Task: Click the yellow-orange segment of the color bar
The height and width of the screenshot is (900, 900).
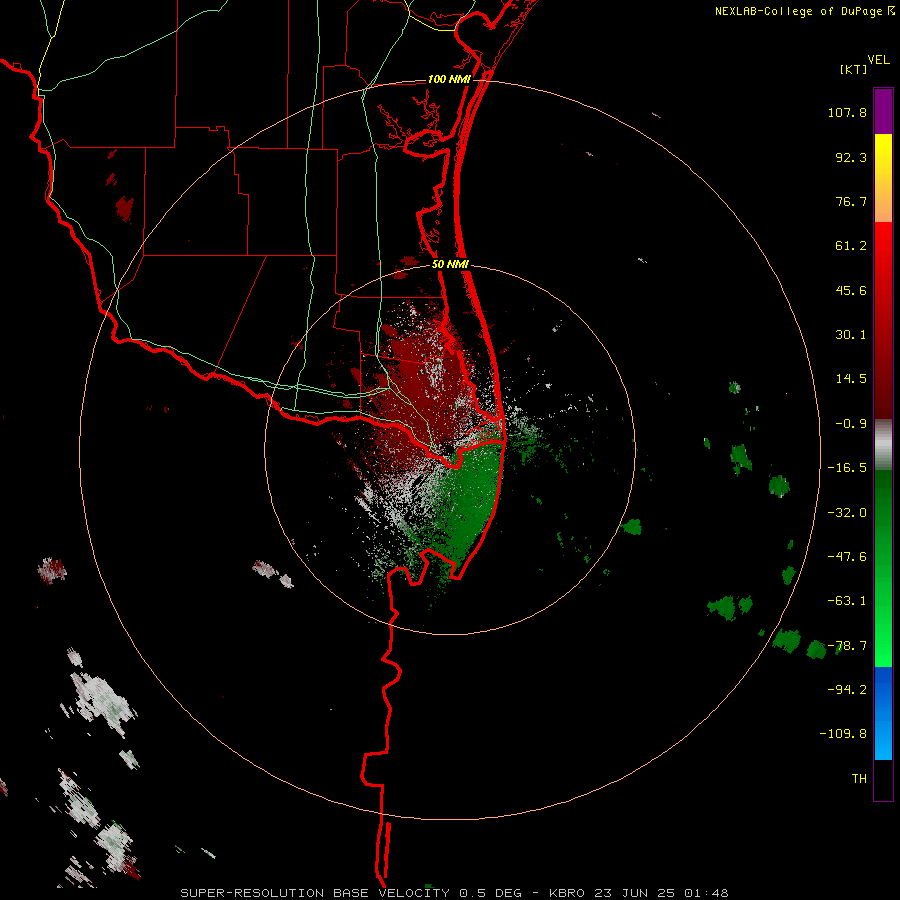Action: (883, 178)
